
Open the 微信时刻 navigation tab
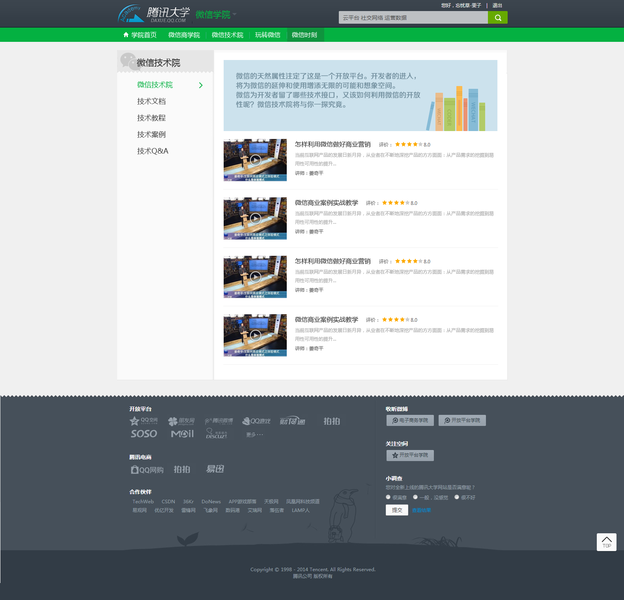click(304, 35)
